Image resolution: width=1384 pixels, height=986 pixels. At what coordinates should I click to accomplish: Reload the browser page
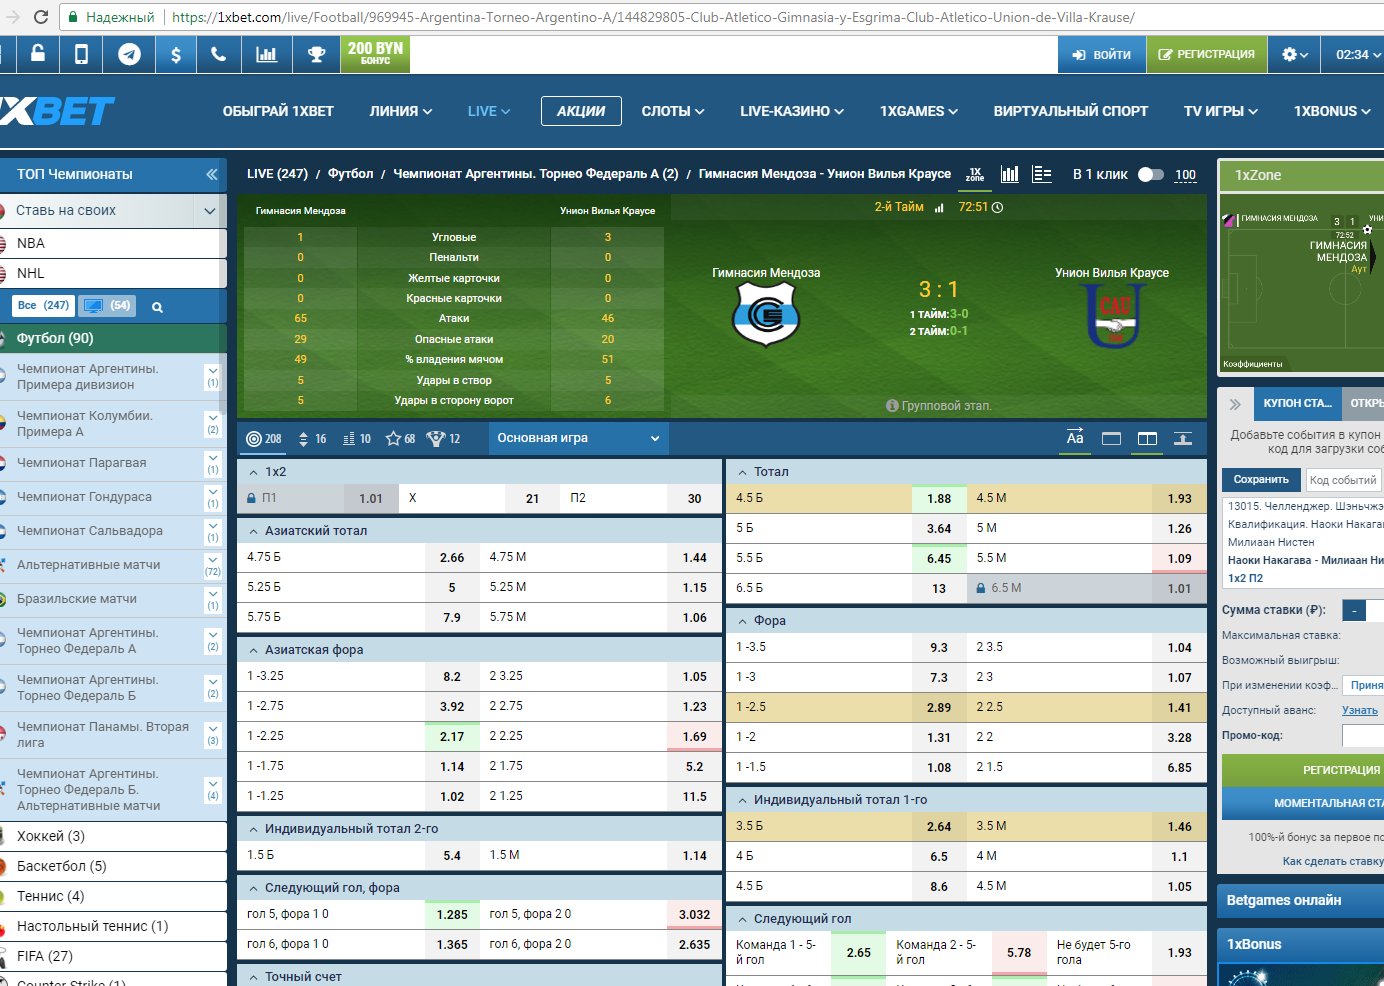point(41,17)
